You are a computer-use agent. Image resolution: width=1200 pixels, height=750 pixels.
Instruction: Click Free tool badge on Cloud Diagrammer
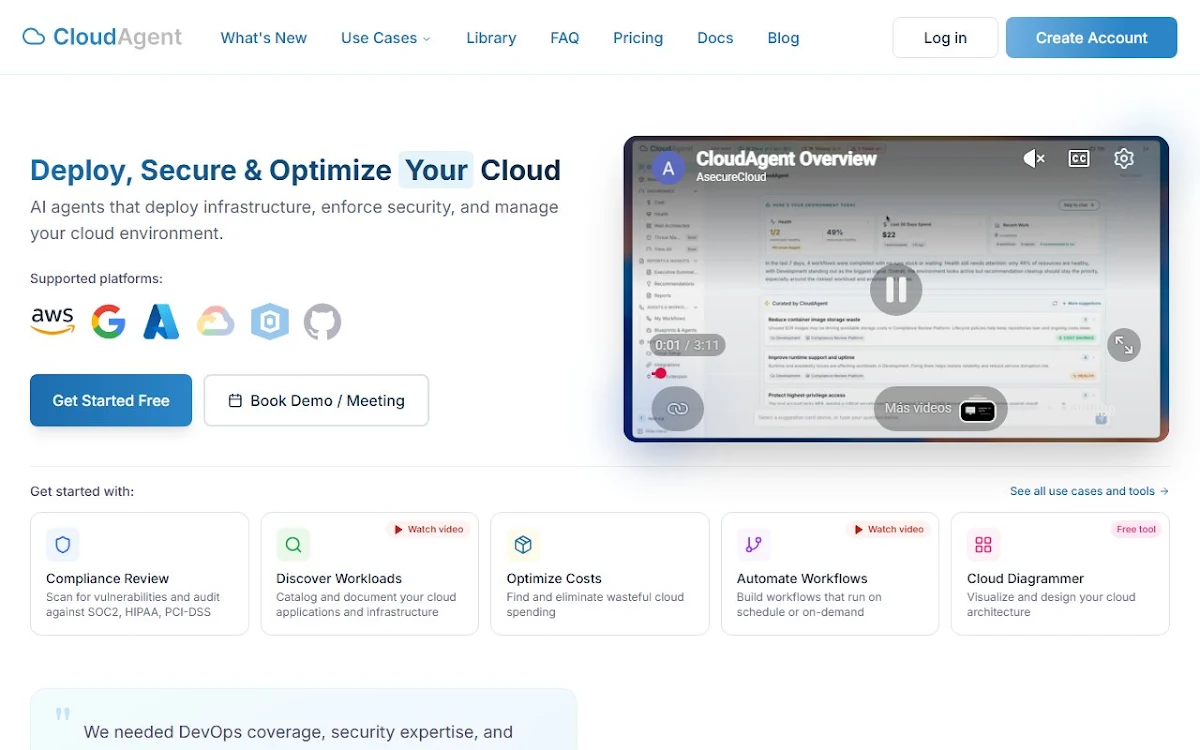point(1136,529)
